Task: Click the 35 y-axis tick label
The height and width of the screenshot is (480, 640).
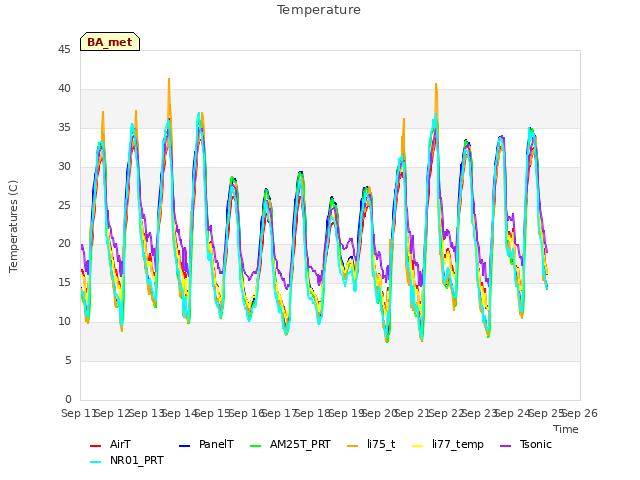Action: [64, 128]
